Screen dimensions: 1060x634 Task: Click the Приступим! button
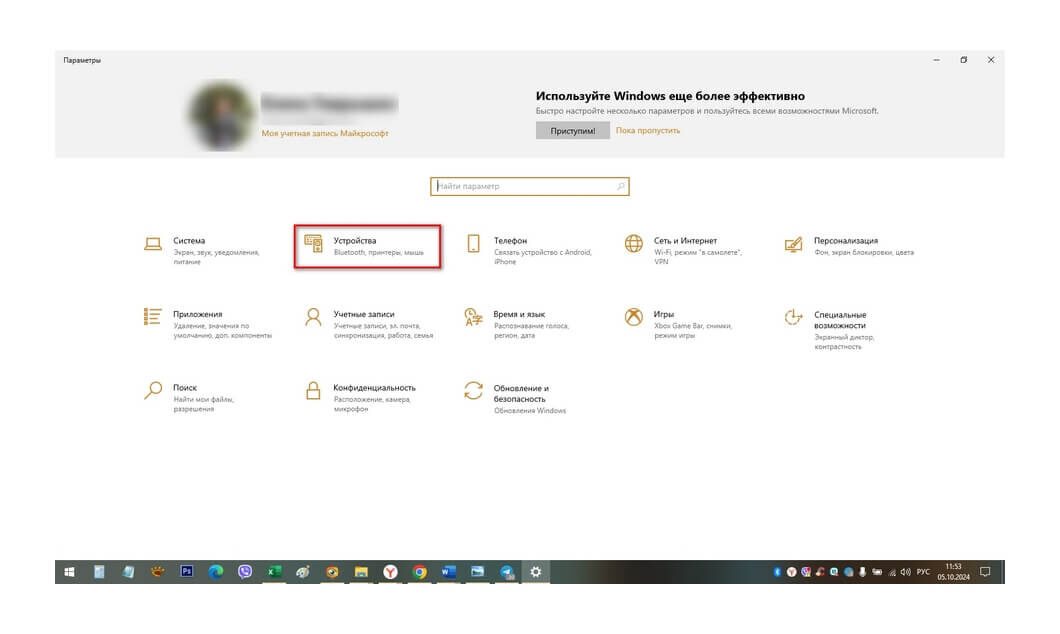click(x=573, y=130)
